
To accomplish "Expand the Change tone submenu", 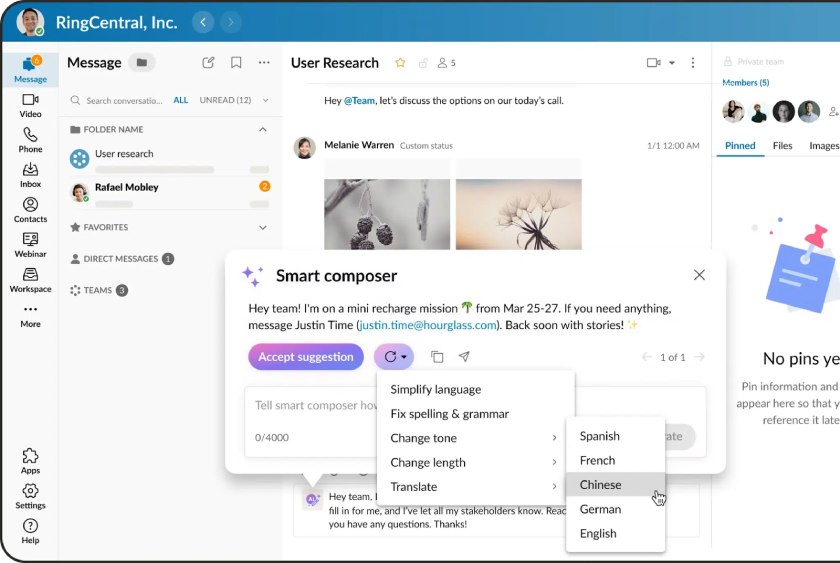I will pyautogui.click(x=476, y=438).
